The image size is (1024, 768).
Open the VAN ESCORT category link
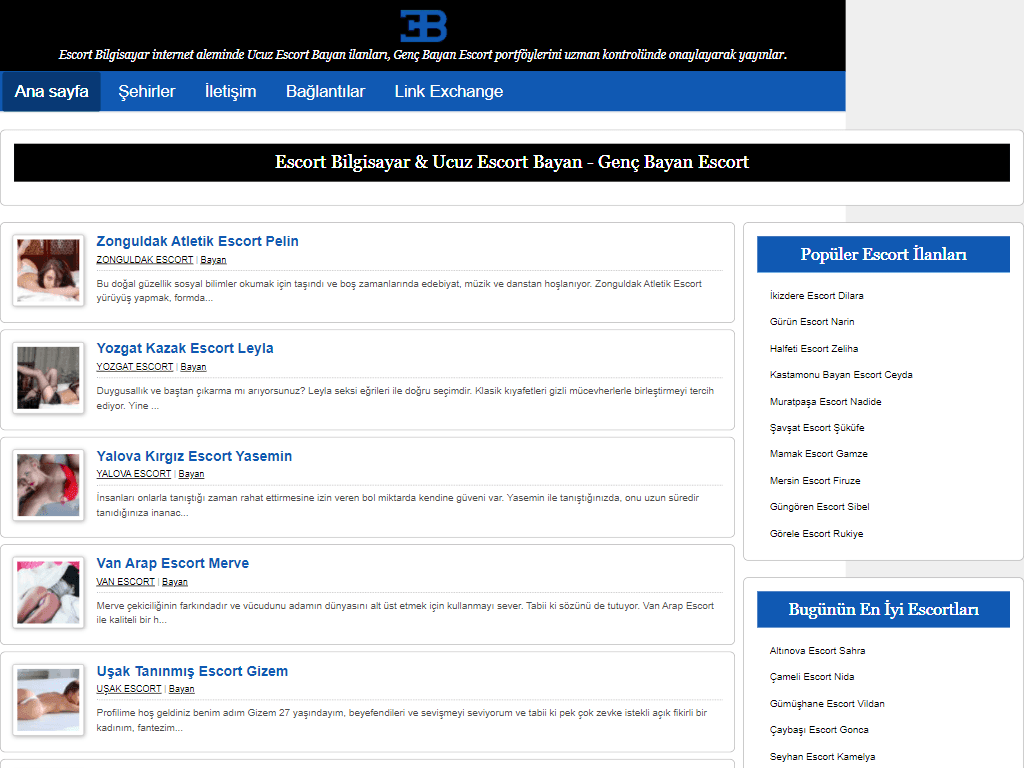(x=125, y=582)
